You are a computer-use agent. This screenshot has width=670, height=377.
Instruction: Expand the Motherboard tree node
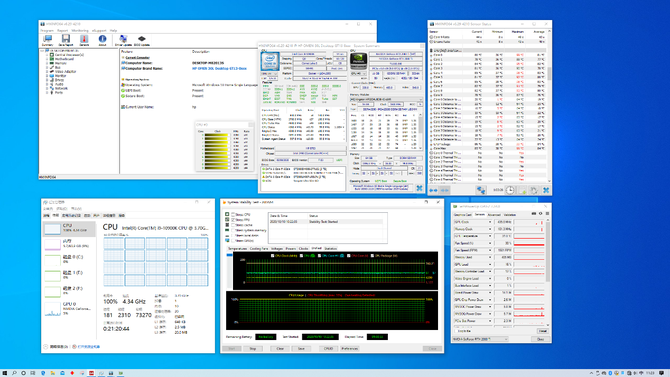tap(47, 59)
